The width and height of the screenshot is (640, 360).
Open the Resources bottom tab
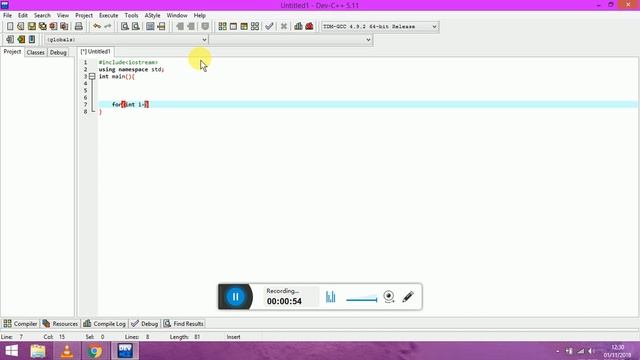60,324
